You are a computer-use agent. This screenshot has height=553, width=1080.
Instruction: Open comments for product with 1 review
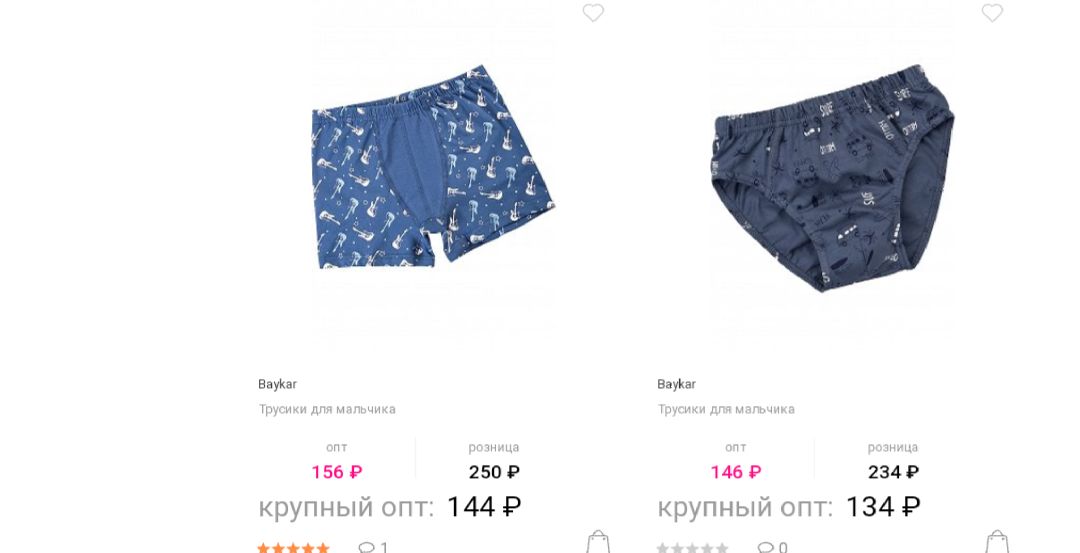point(373,548)
